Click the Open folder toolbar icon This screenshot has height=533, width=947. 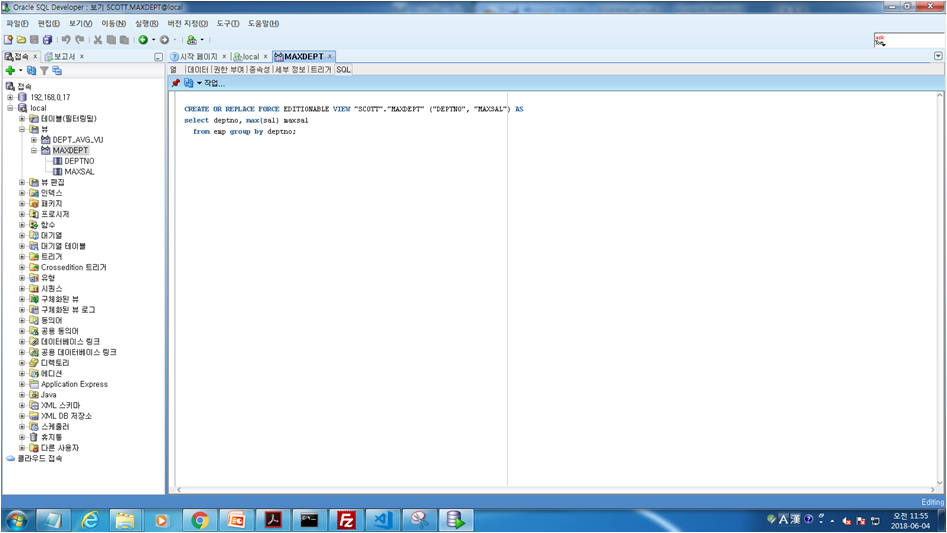[21, 40]
